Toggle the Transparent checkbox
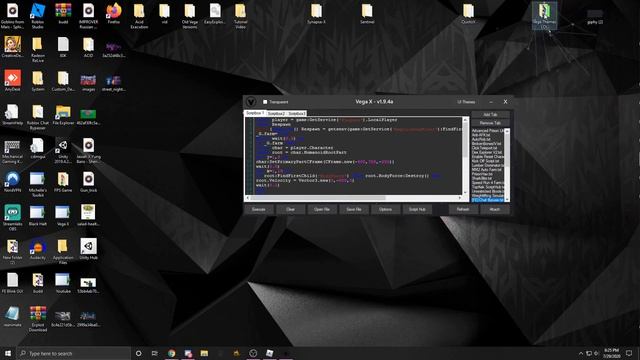This screenshot has width=640, height=360. pos(265,102)
